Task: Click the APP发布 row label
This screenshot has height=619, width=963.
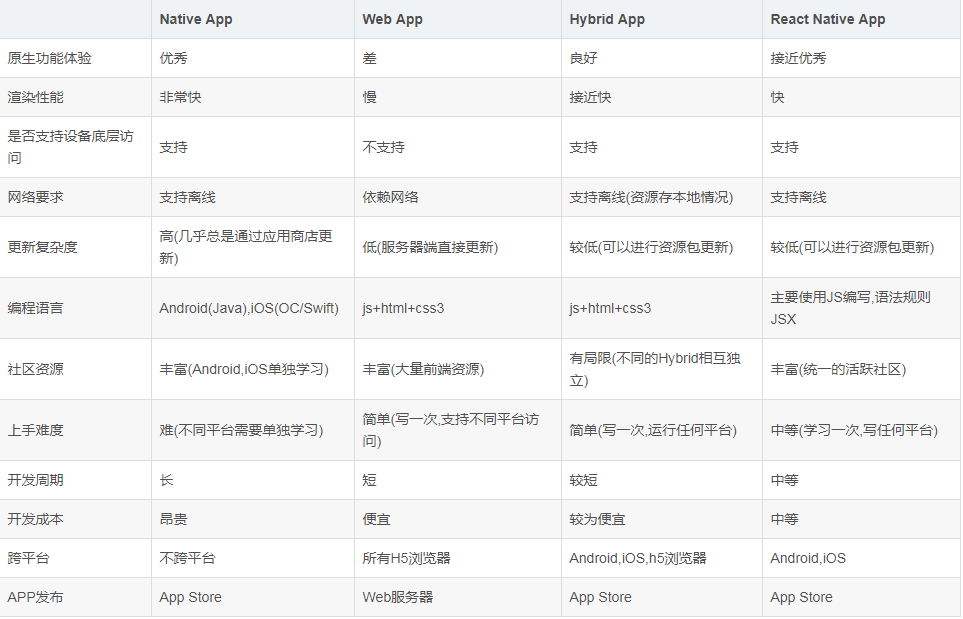Action: (36, 597)
